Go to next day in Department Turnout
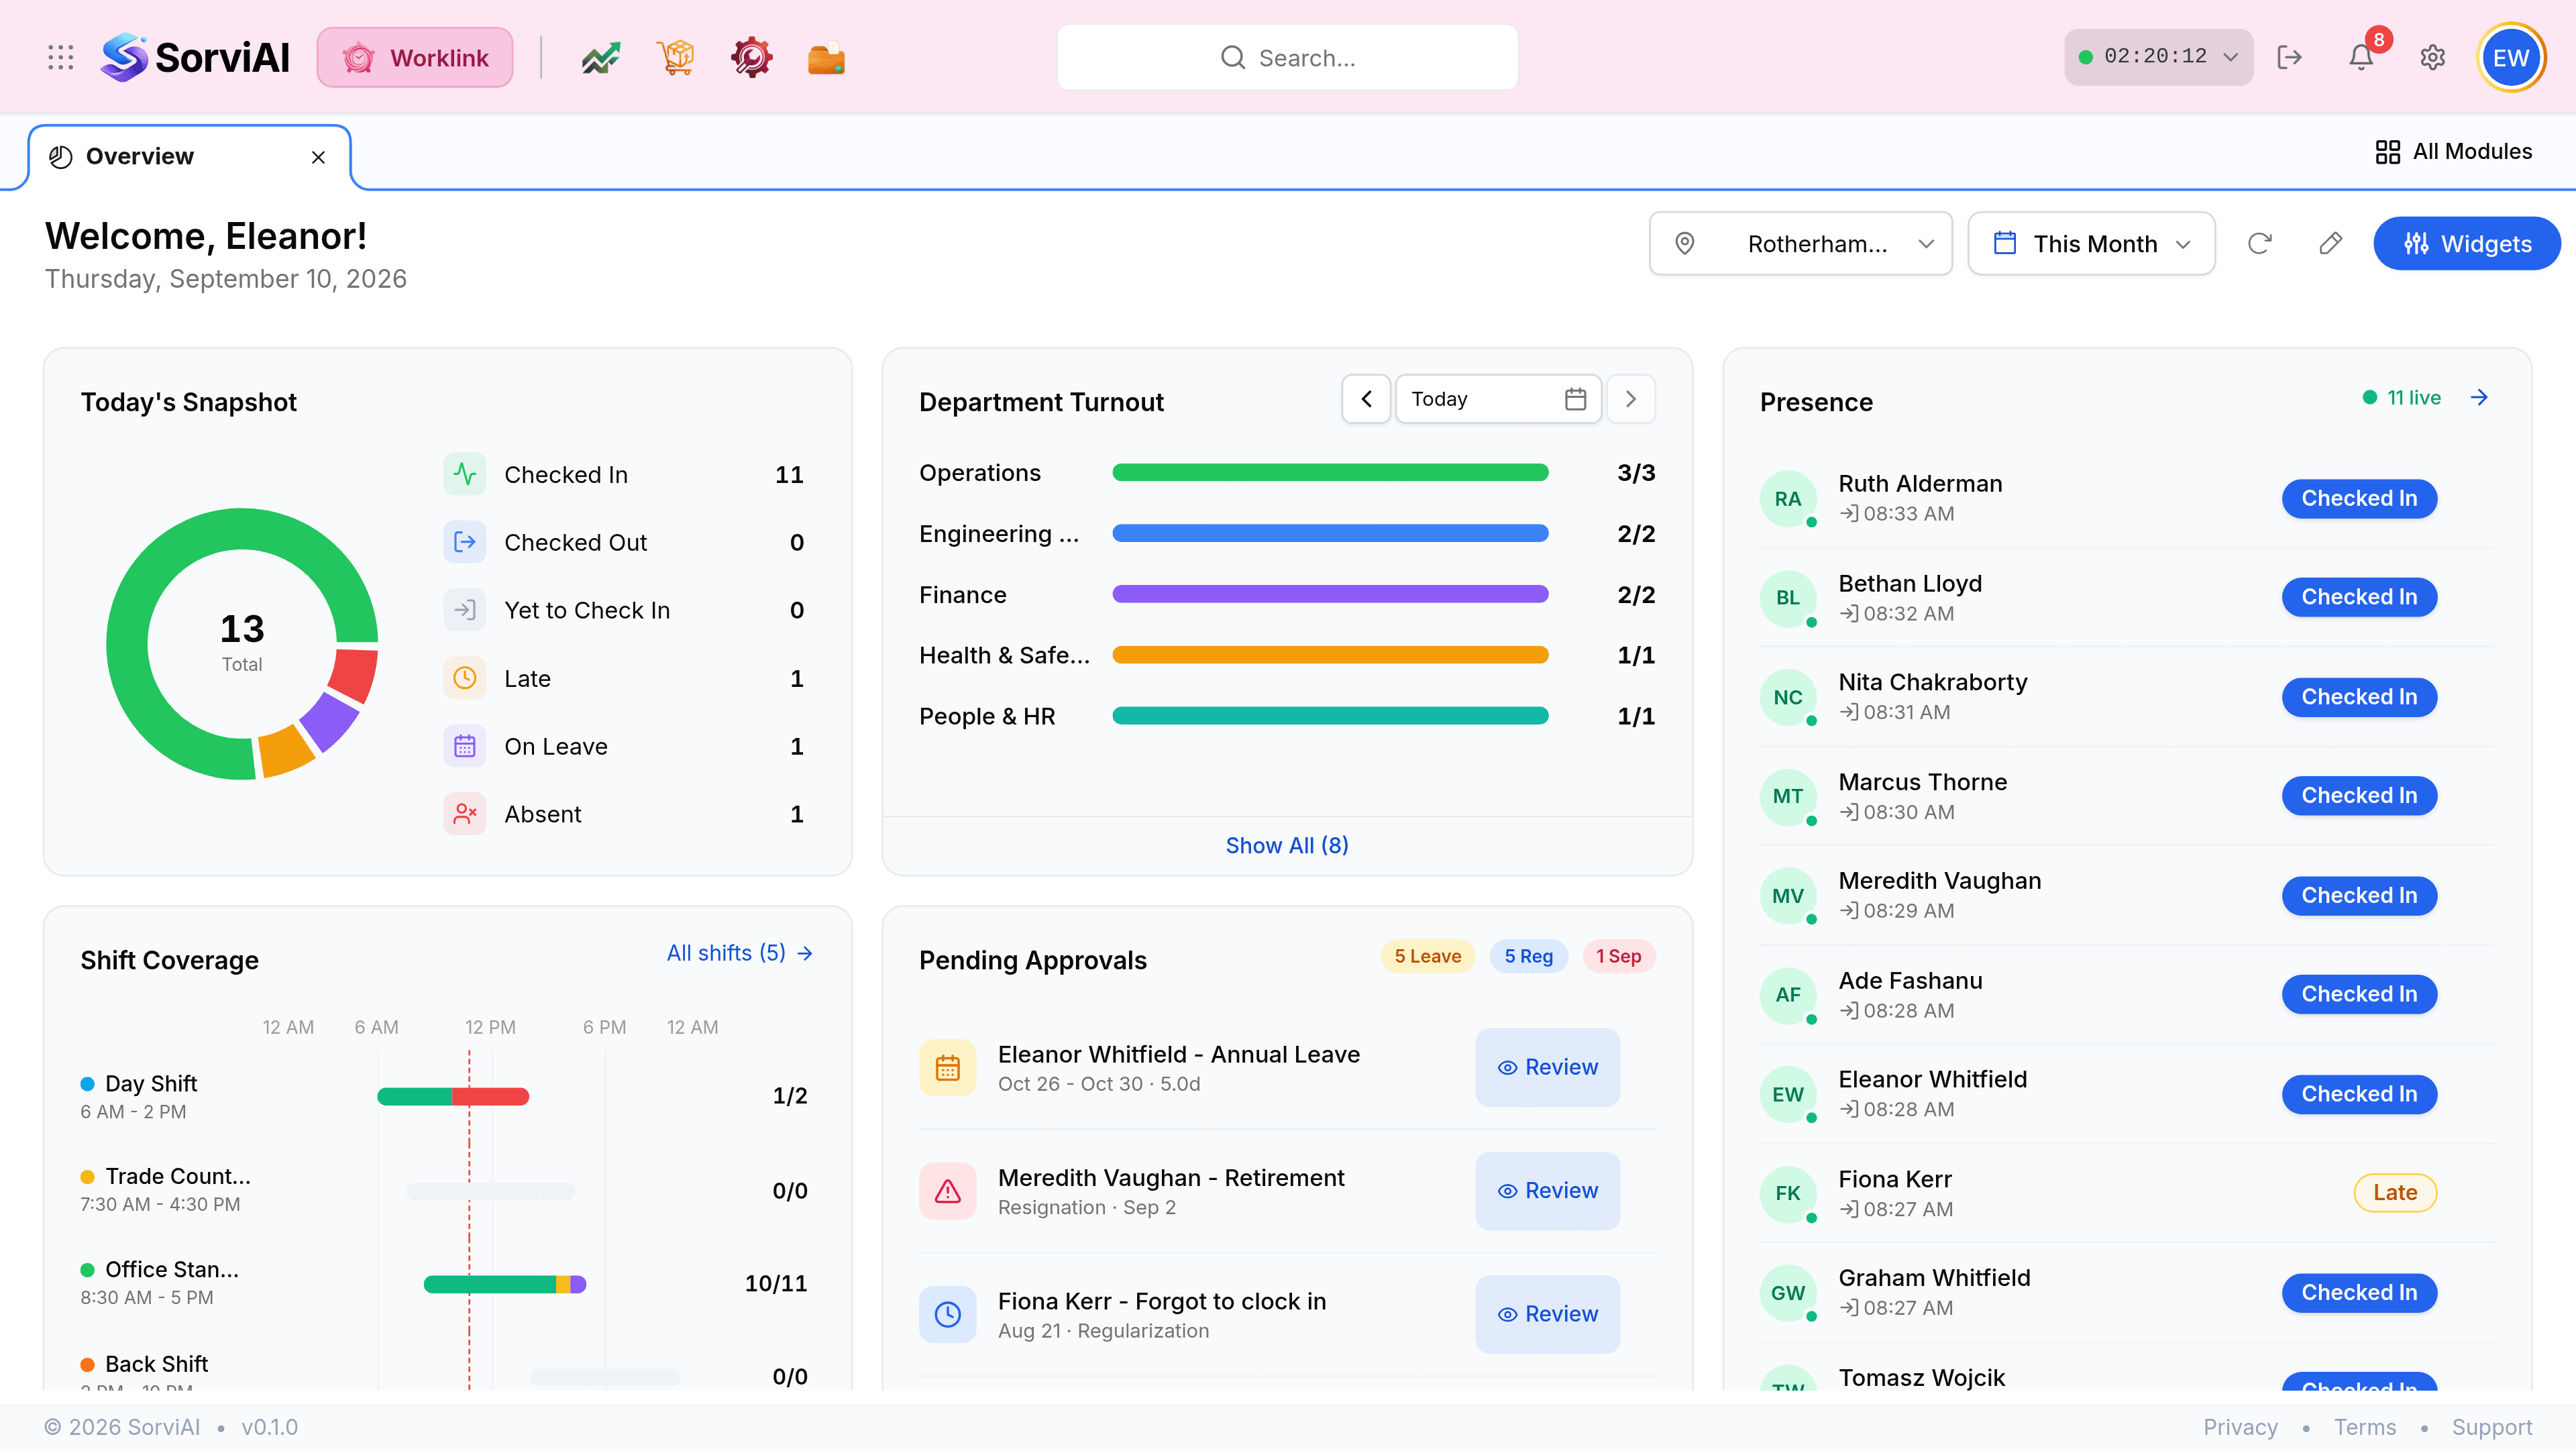 click(1631, 399)
